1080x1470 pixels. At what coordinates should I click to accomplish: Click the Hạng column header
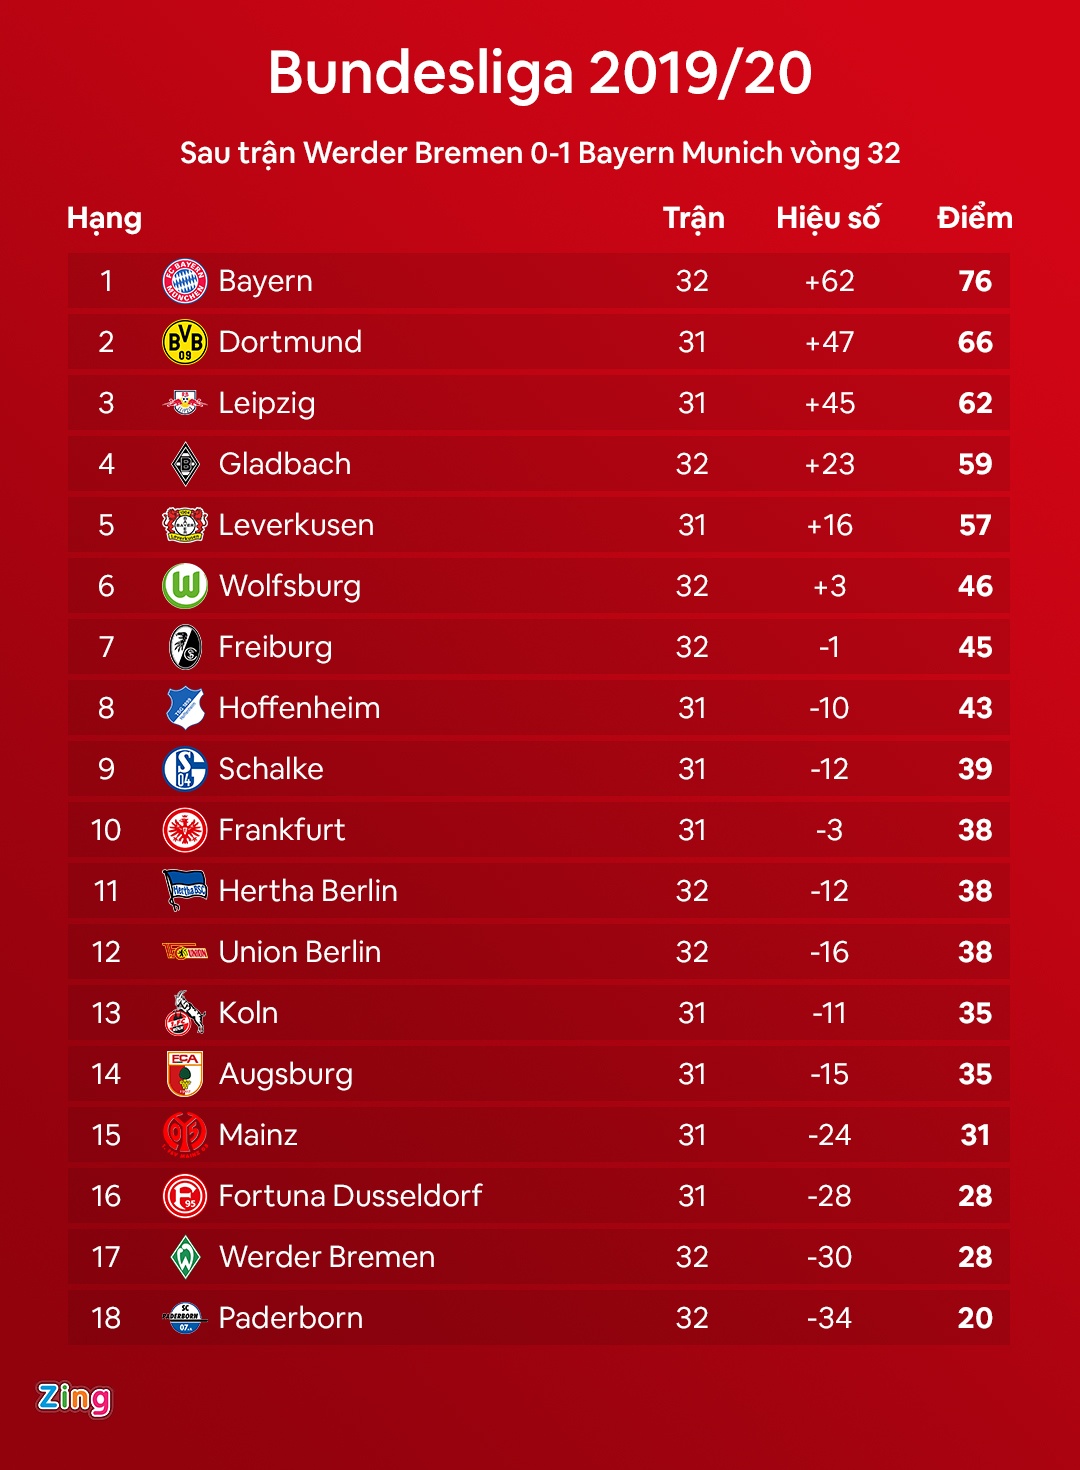[104, 218]
